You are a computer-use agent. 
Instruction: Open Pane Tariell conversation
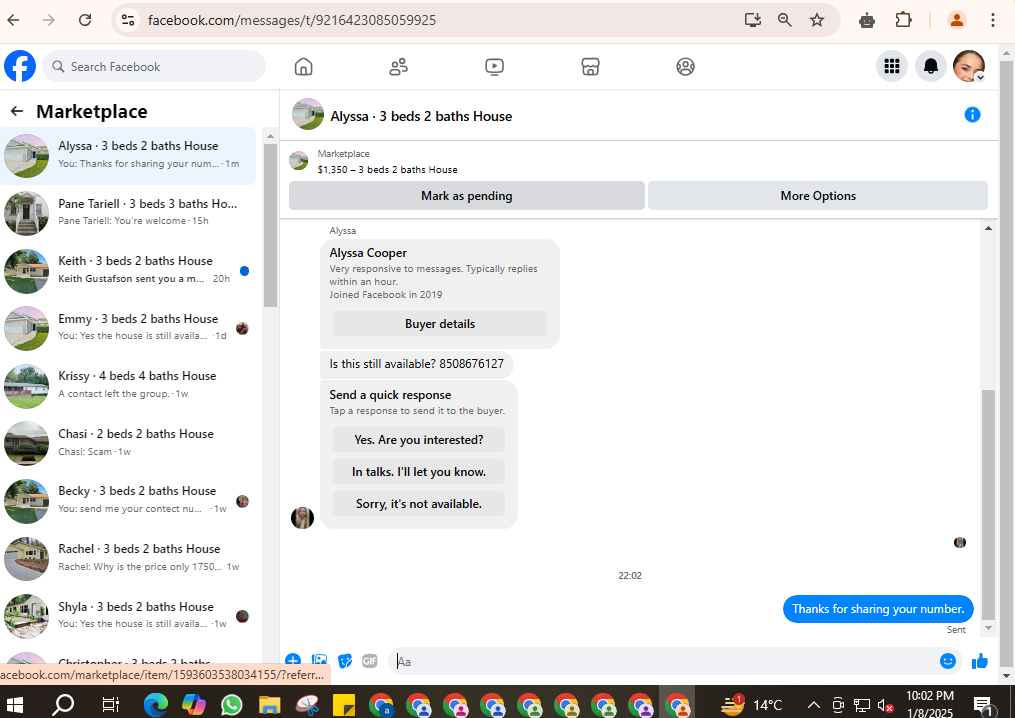point(128,213)
